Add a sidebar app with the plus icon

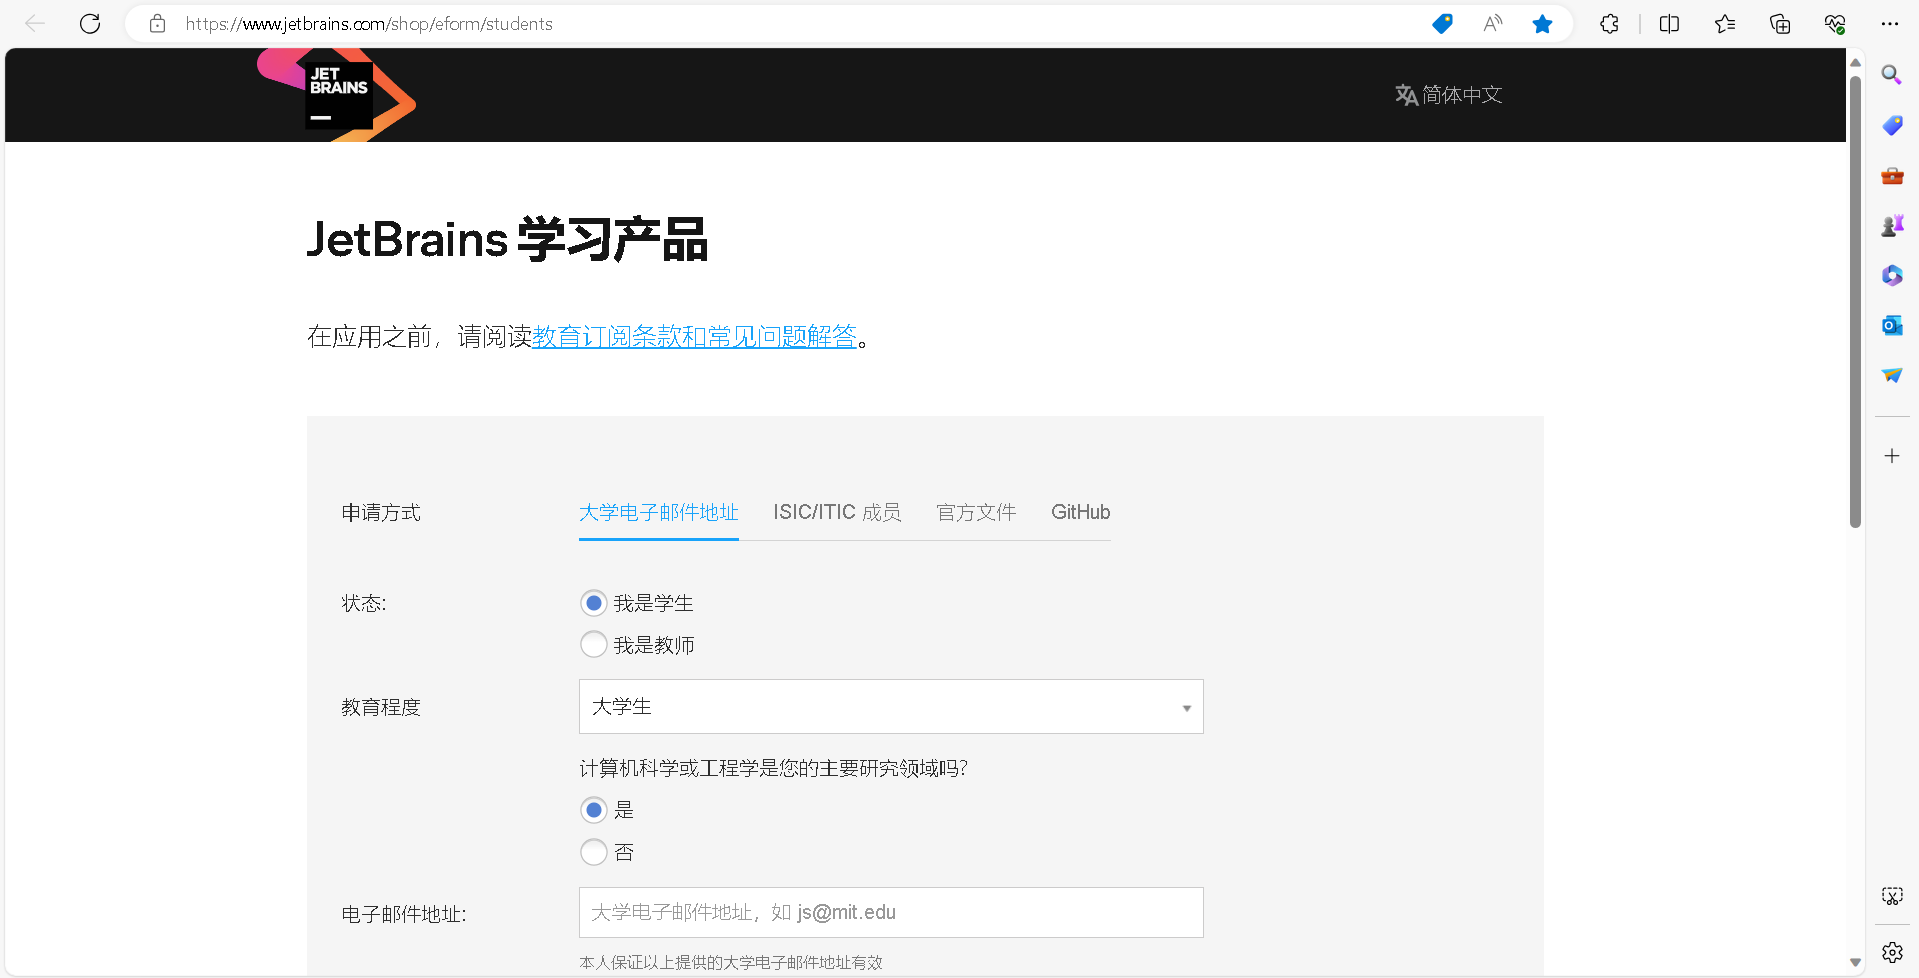click(x=1892, y=456)
